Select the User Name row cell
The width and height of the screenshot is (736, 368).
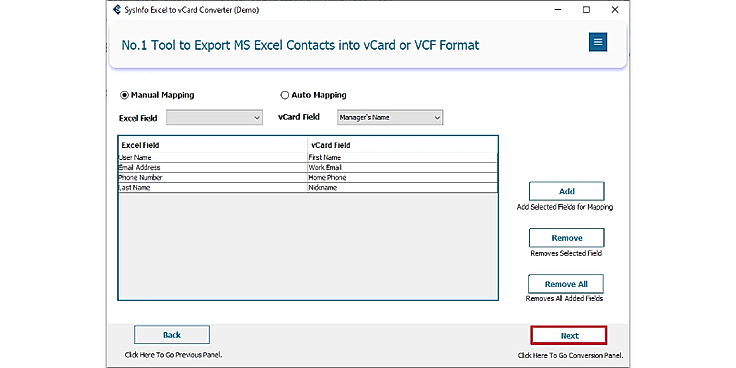coord(213,158)
